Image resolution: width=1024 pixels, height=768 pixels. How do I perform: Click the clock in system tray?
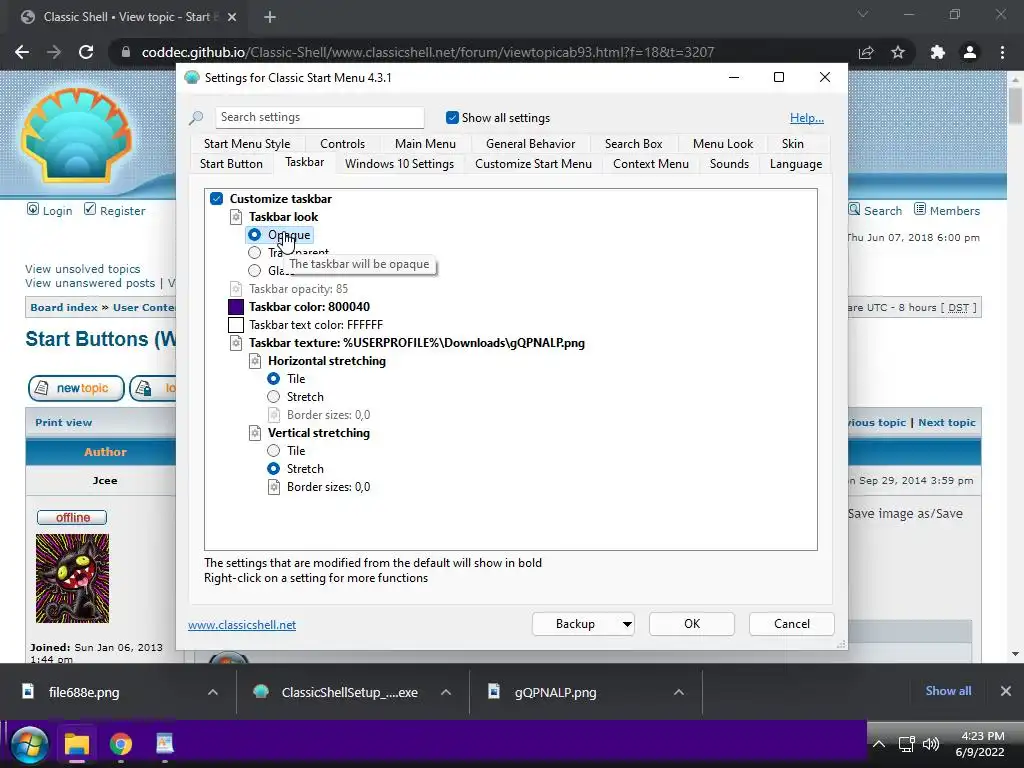(x=982, y=744)
